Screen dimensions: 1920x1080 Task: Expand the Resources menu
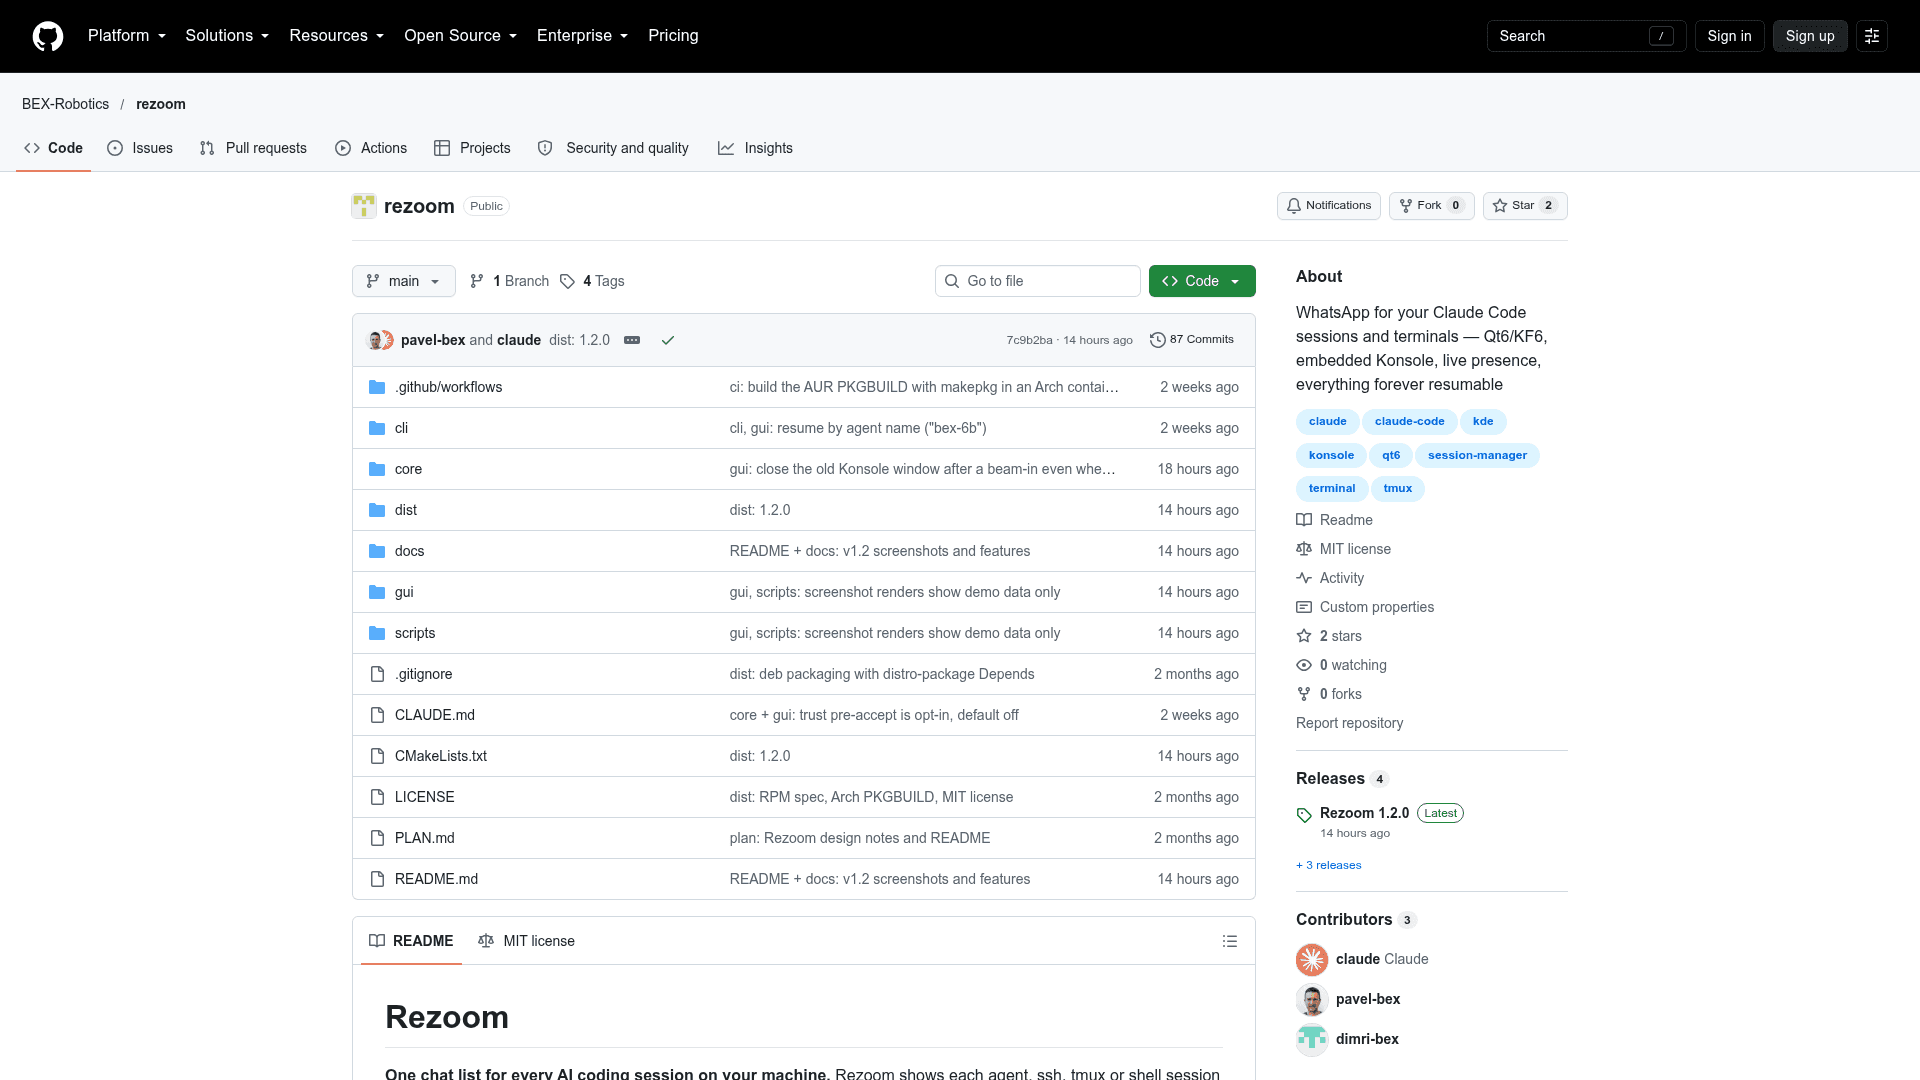pos(337,36)
